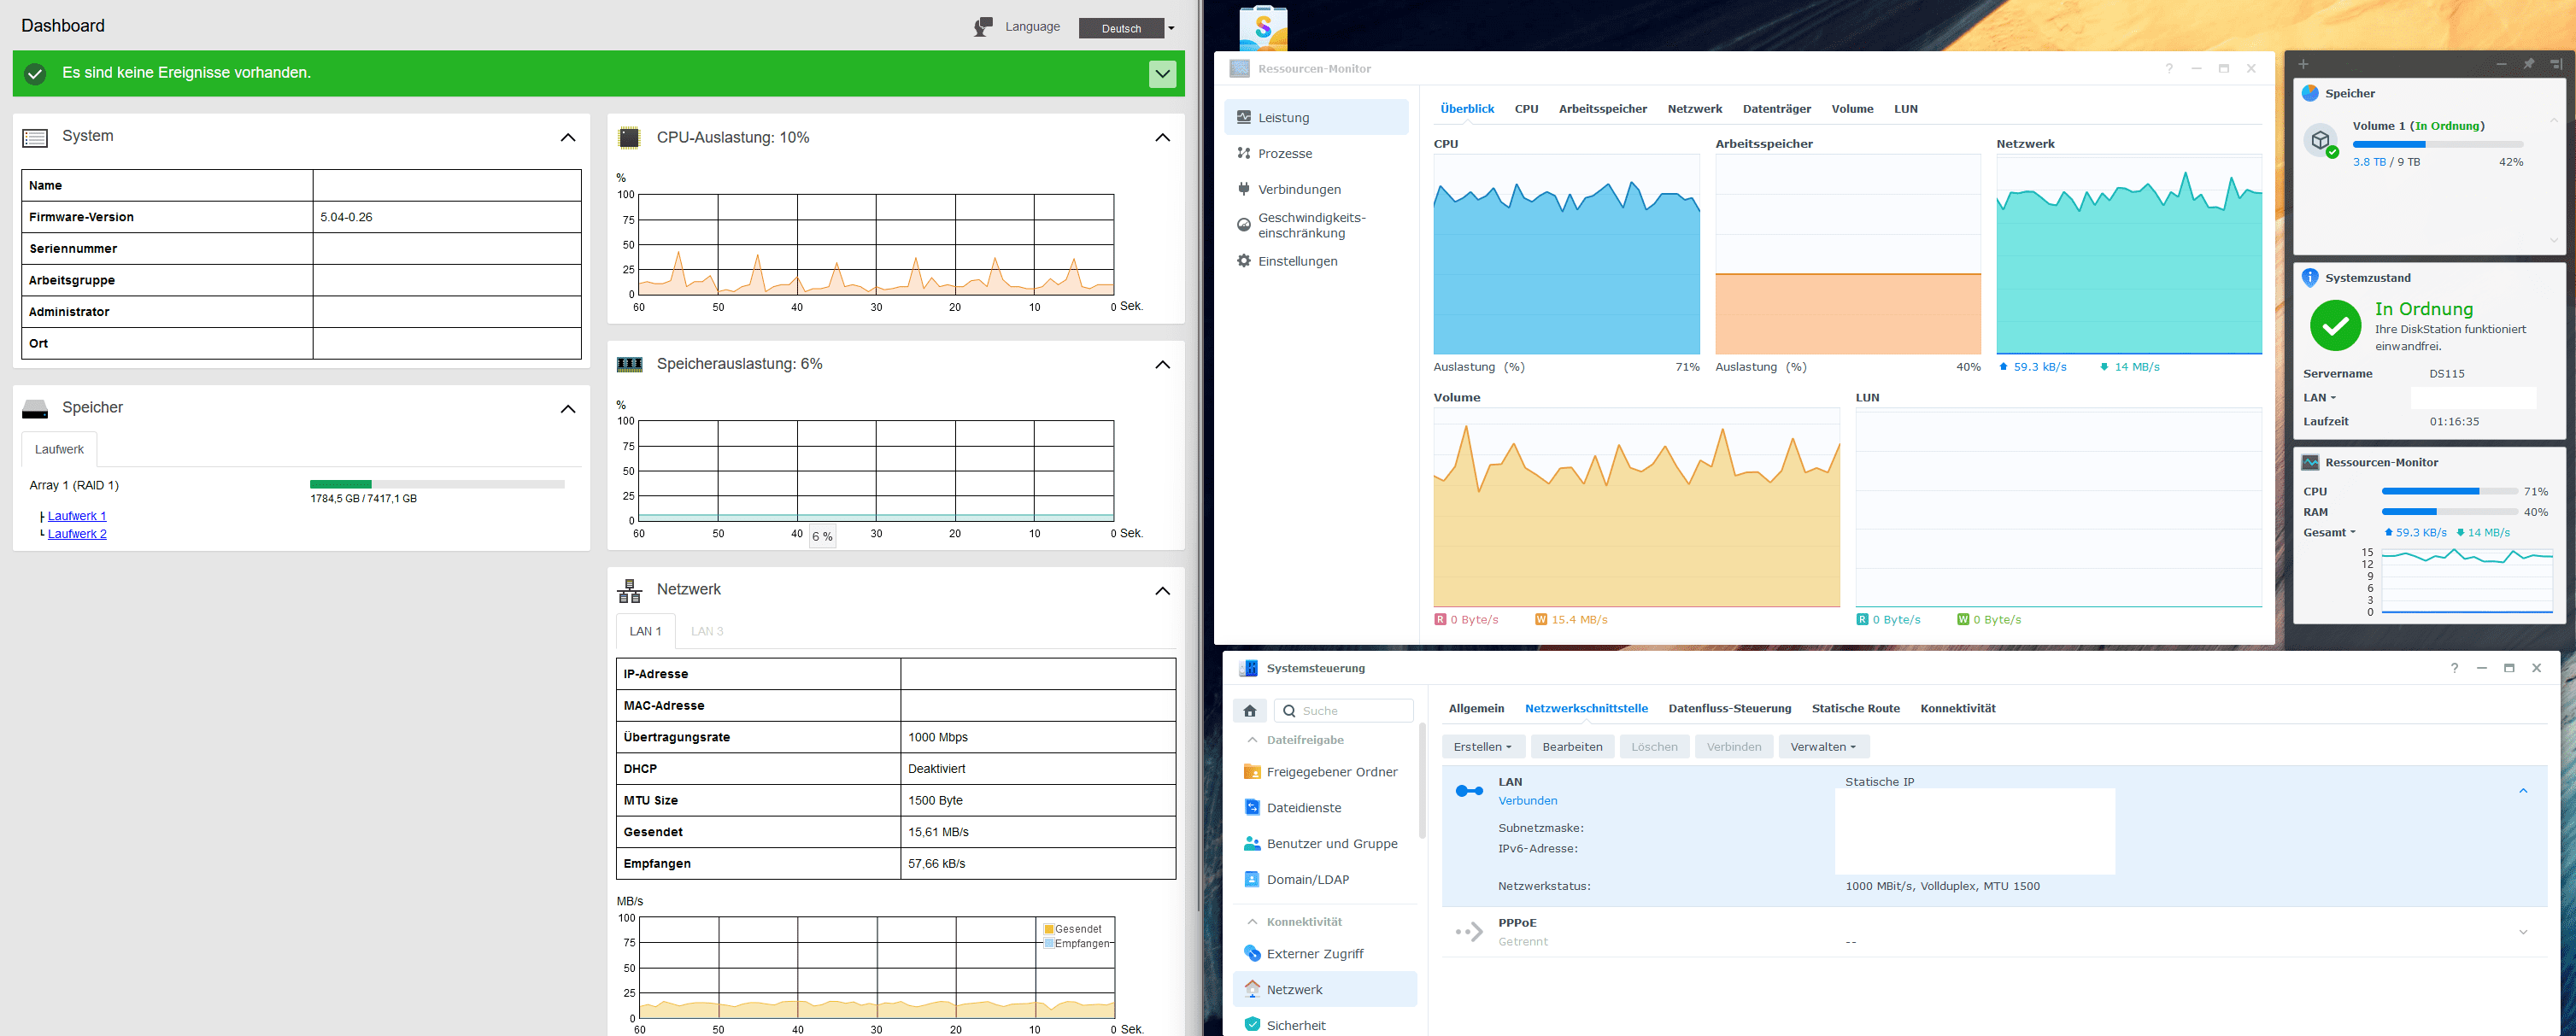The width and height of the screenshot is (2576, 1036).
Task: Click the drive icon beside Speicher
Action: tap(35, 409)
